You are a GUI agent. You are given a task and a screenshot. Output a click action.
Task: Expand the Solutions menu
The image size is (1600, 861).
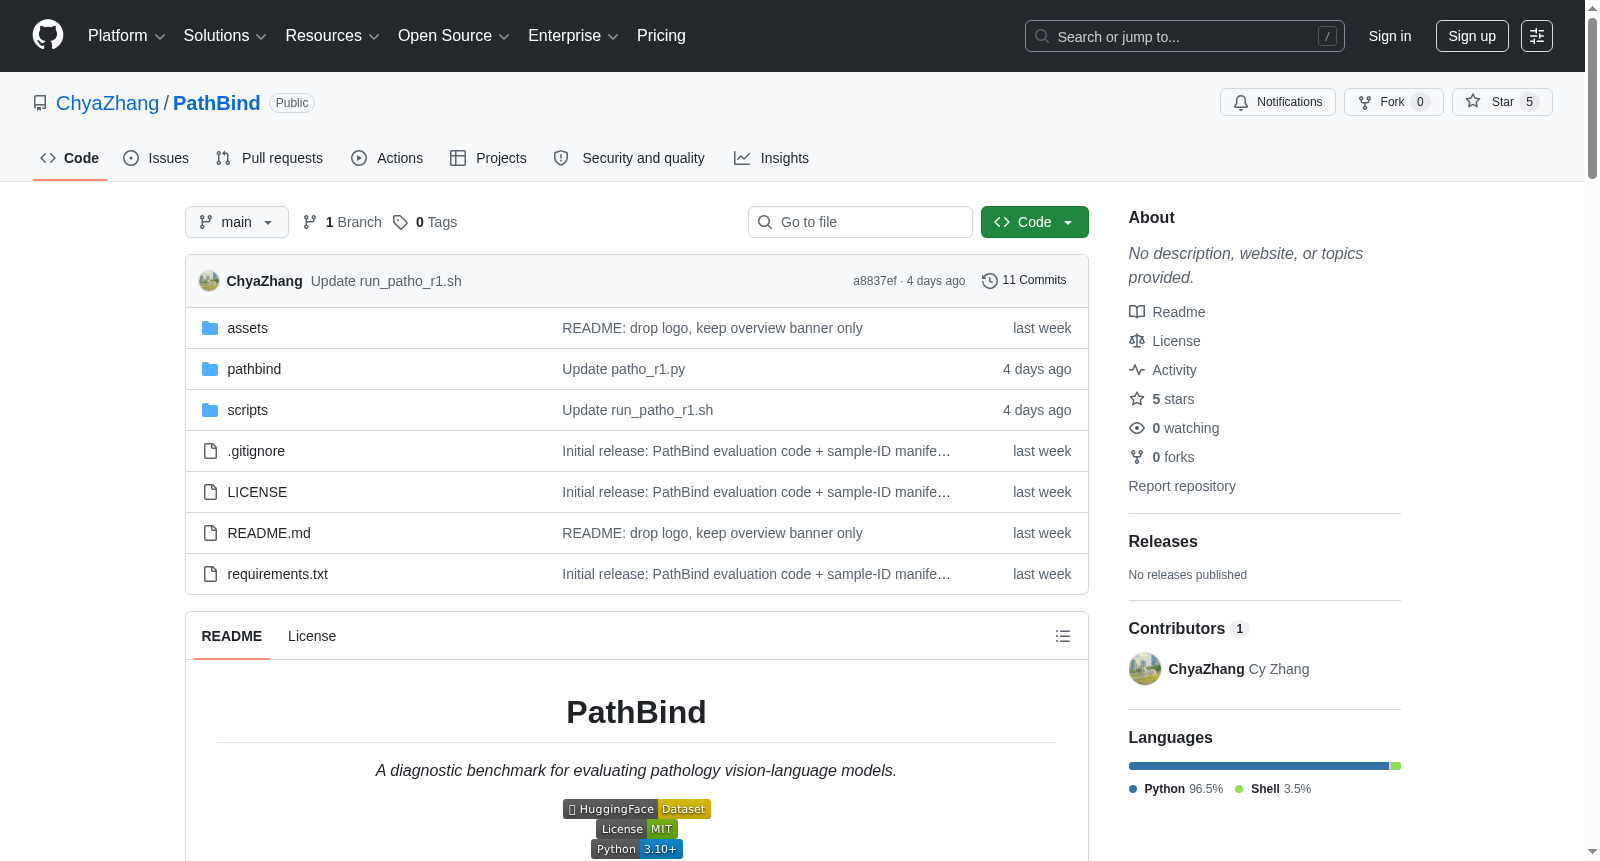point(225,36)
